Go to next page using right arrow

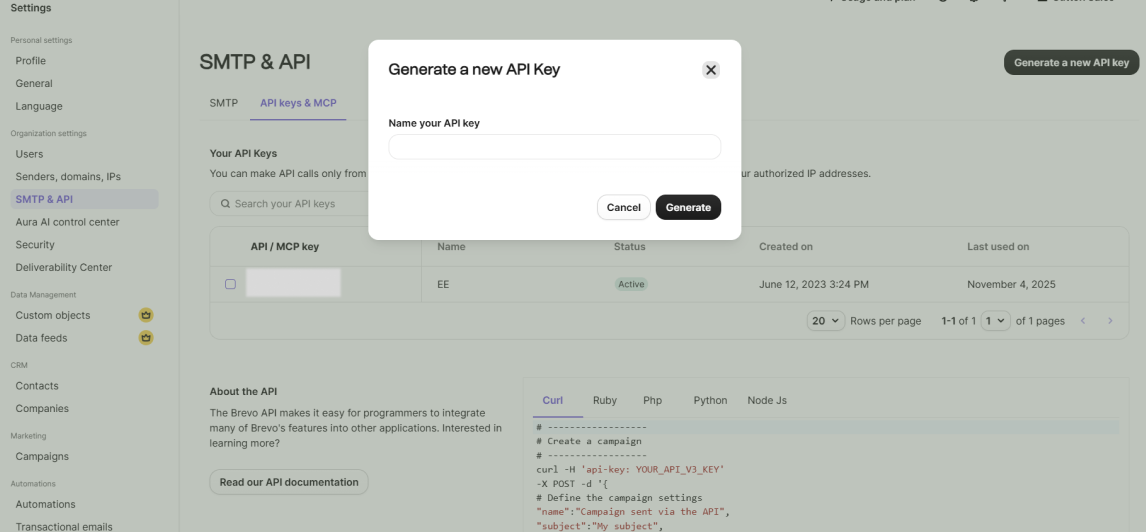click(1109, 321)
